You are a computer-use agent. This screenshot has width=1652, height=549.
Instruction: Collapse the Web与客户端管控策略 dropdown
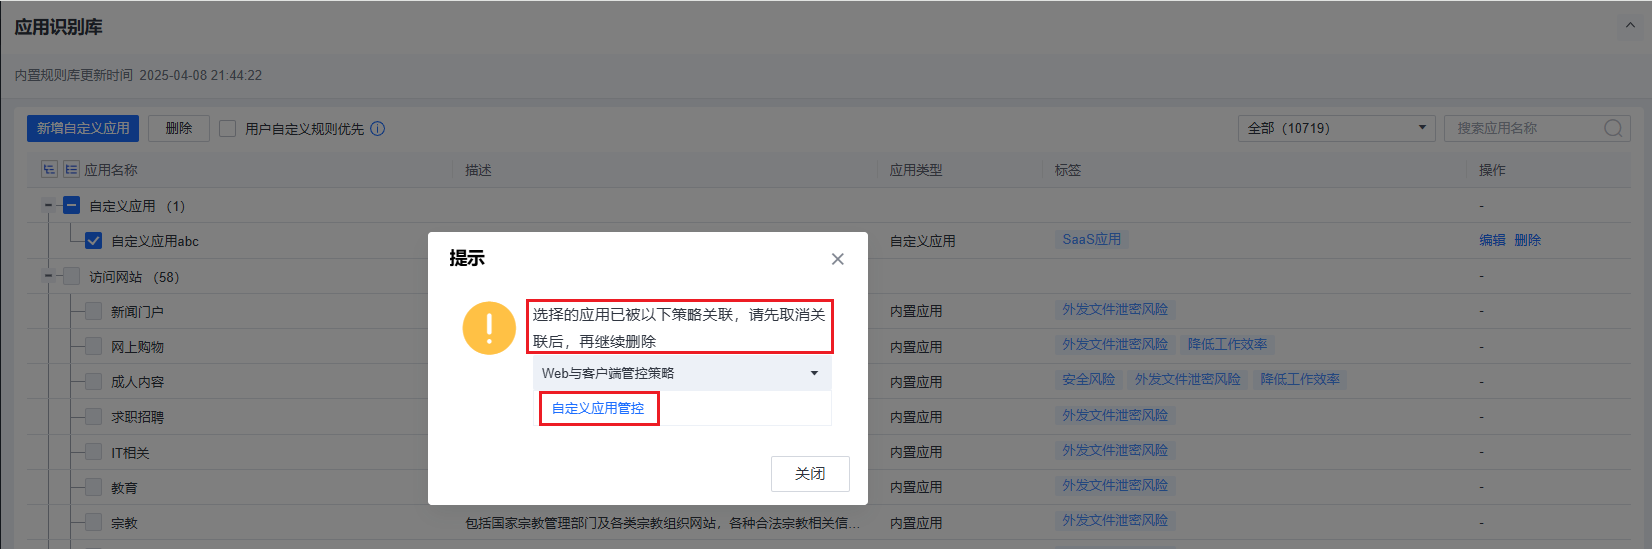click(814, 373)
